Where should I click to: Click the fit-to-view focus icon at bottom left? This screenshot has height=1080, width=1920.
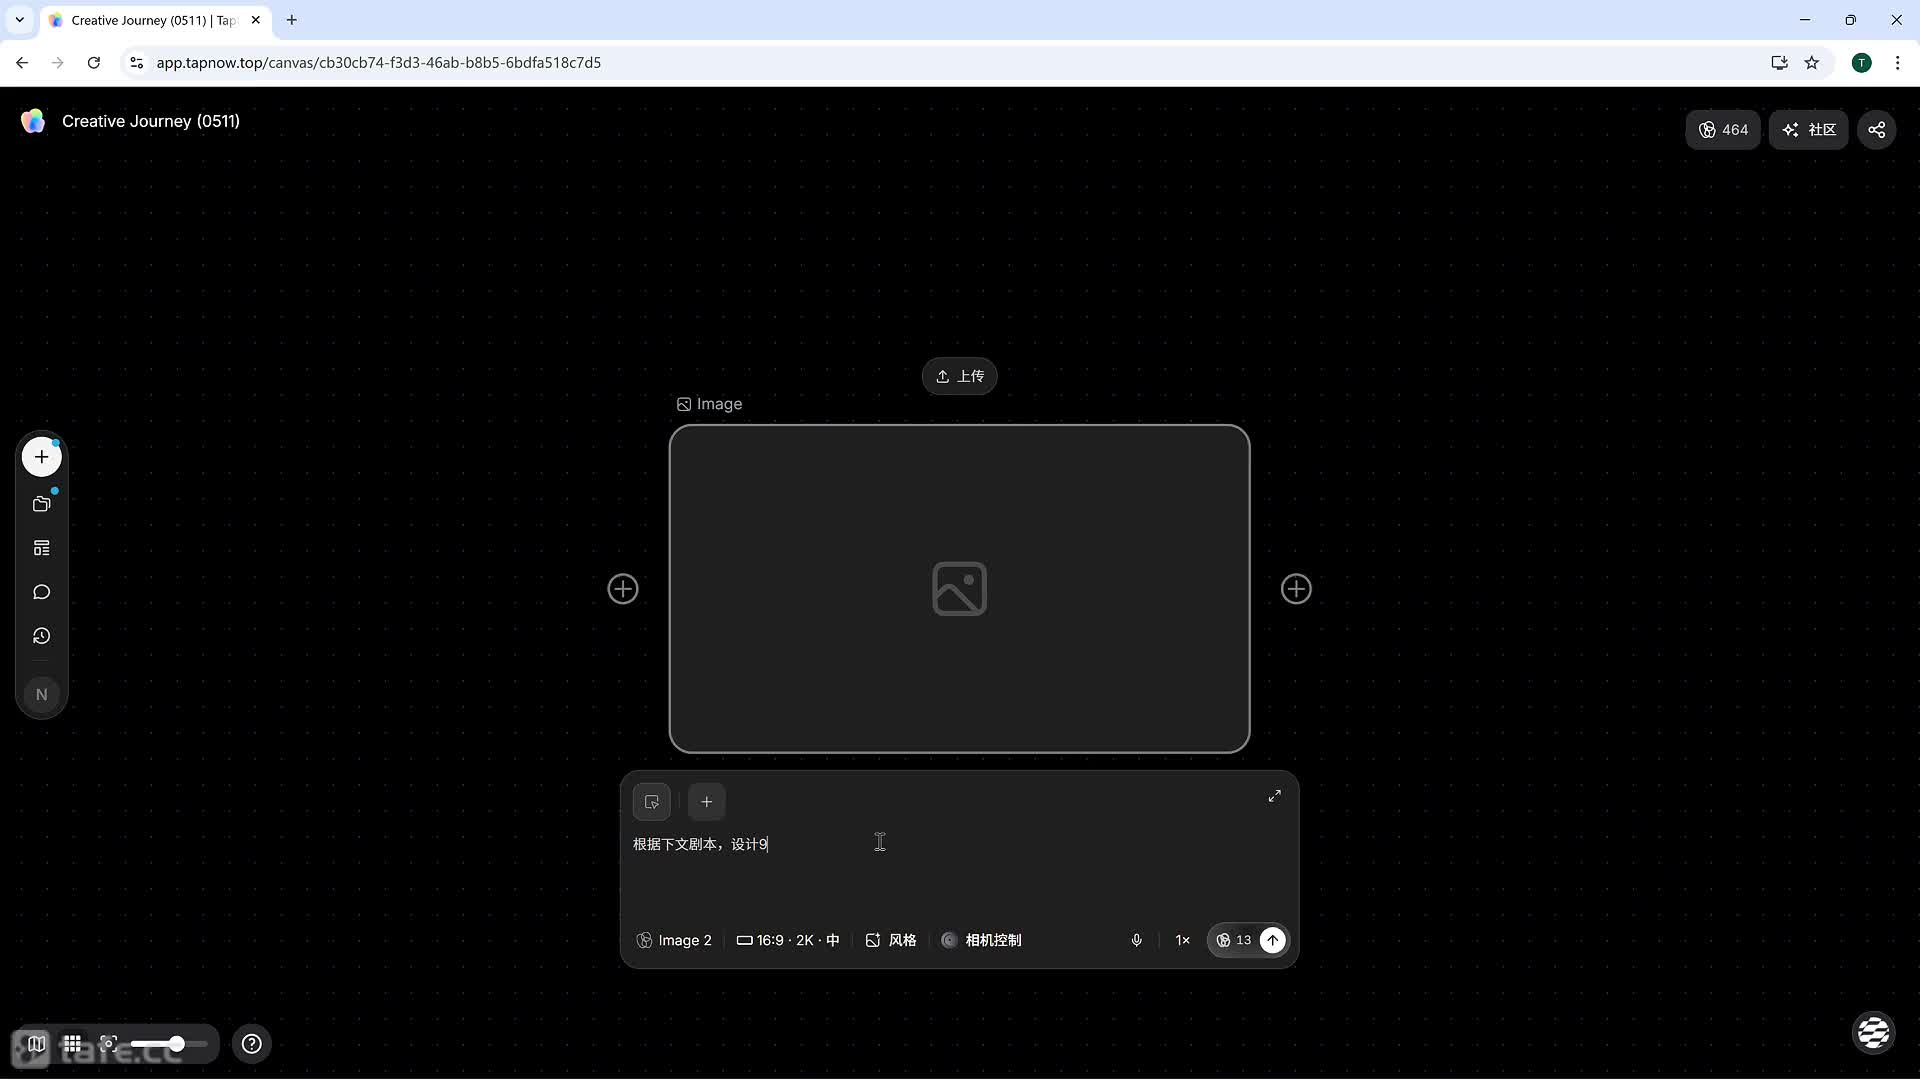pyautogui.click(x=108, y=1044)
